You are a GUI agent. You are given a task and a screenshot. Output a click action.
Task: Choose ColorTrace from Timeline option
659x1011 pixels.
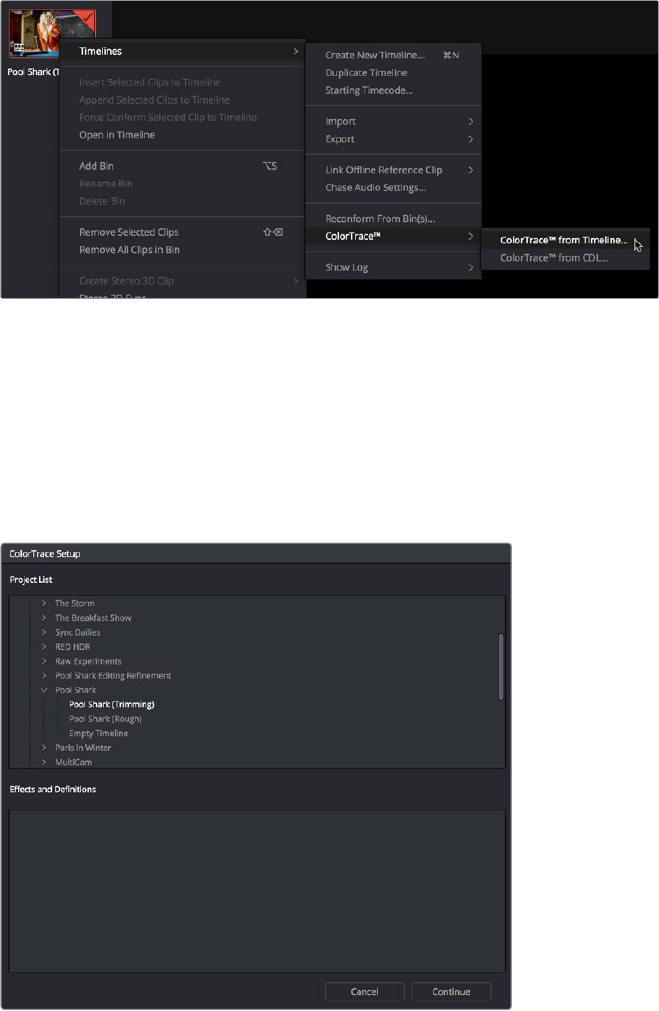tap(564, 240)
